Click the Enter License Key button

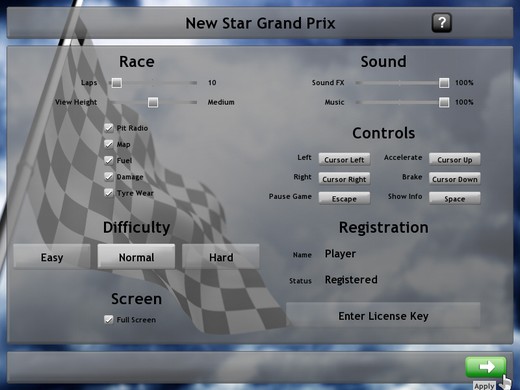383,316
